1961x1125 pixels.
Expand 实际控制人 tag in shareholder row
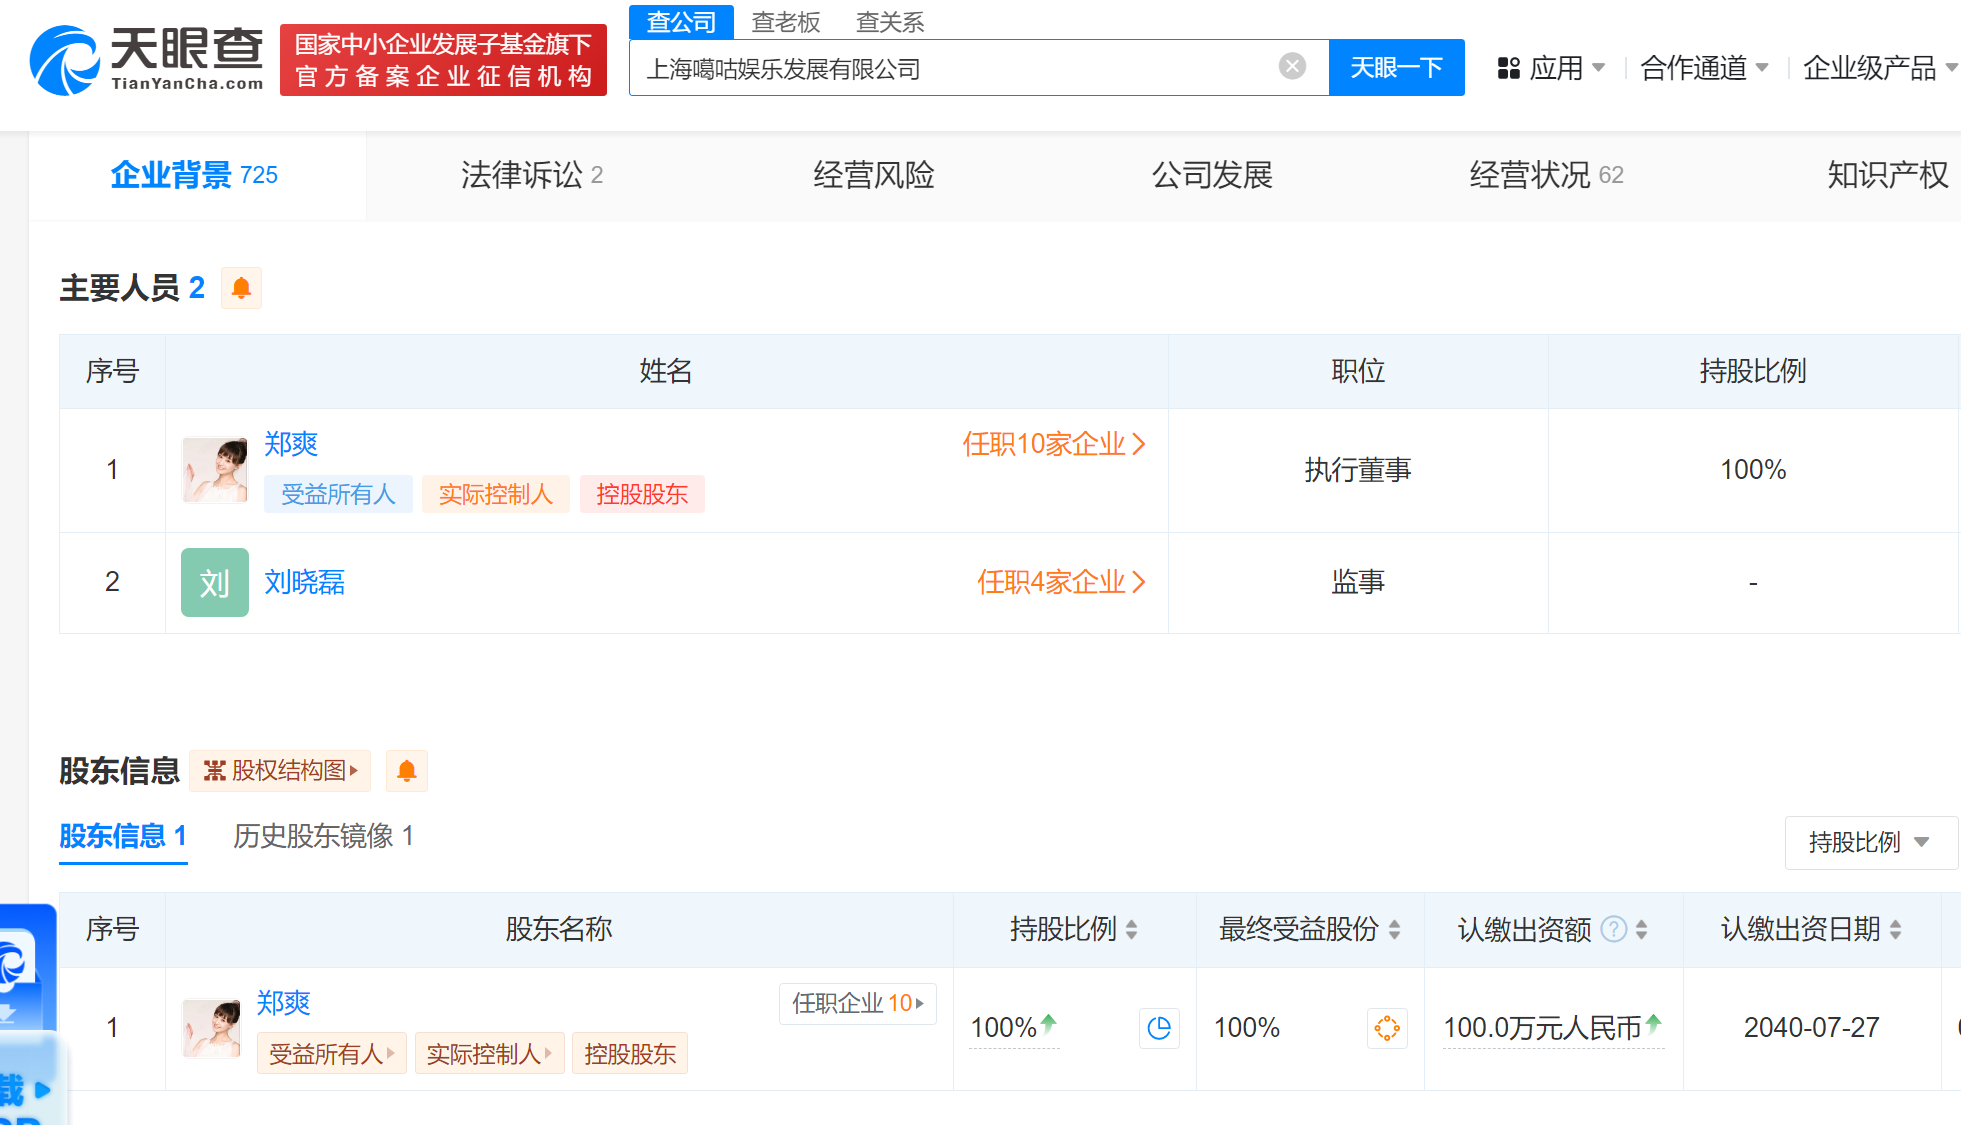point(489,1053)
